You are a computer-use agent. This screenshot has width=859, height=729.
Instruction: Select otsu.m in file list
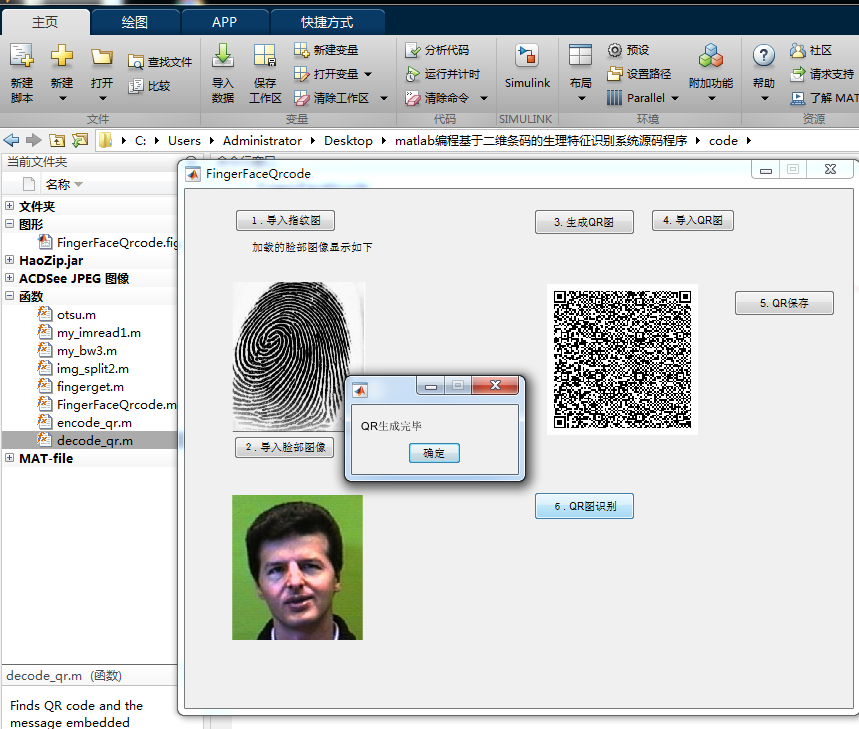tap(67, 314)
